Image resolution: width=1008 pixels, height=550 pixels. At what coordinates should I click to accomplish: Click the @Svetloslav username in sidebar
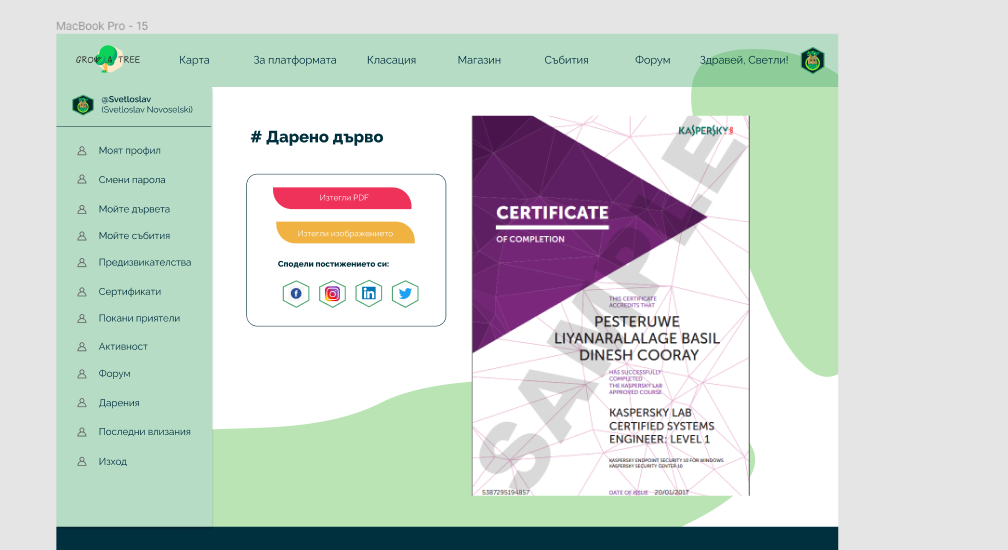point(126,99)
